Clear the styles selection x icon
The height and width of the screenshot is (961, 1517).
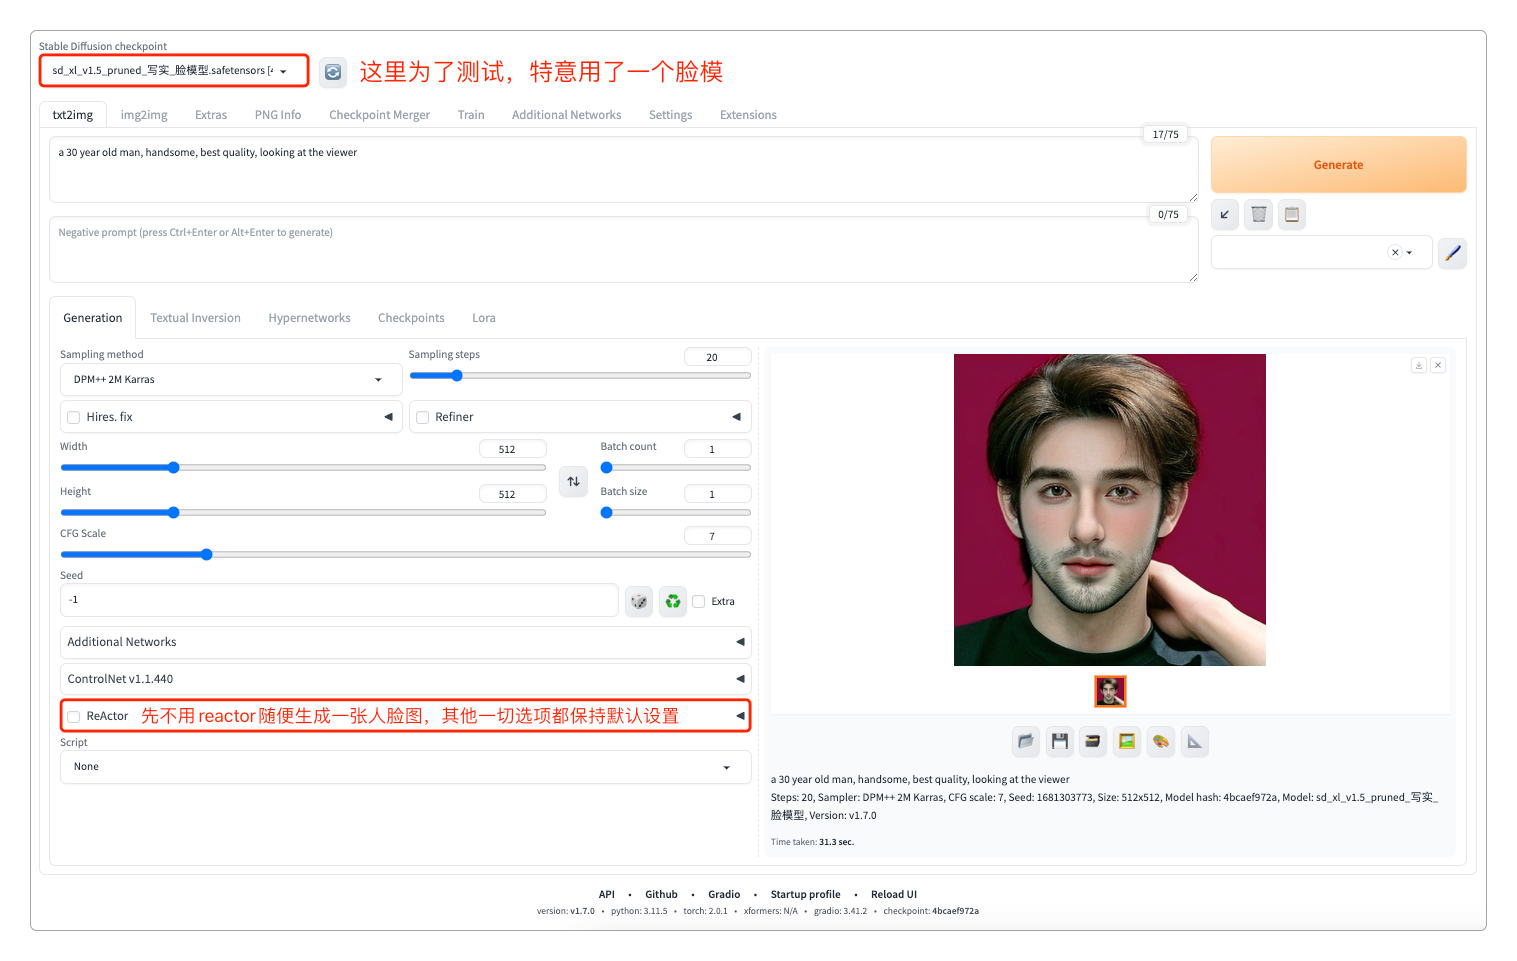coord(1395,253)
